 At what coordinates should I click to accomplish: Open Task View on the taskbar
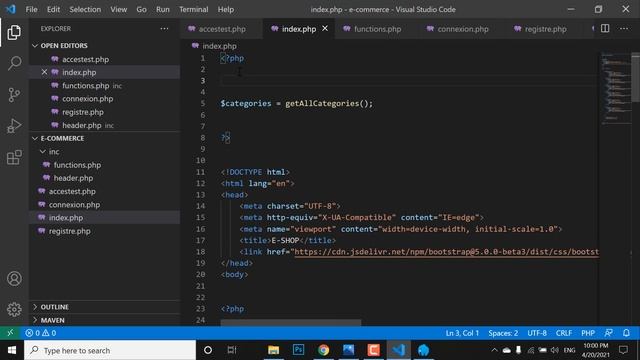(x=232, y=350)
